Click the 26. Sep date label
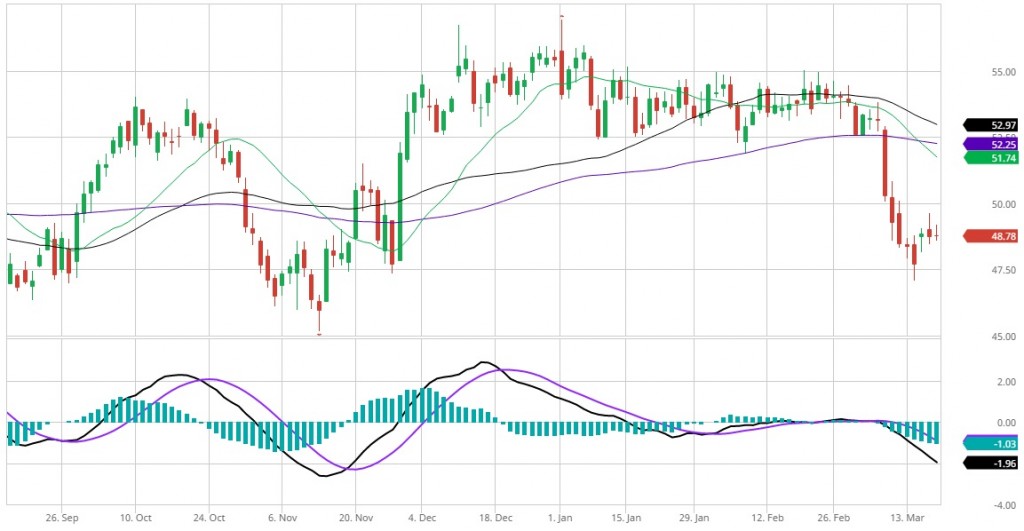This screenshot has width=1024, height=531. pos(62,517)
